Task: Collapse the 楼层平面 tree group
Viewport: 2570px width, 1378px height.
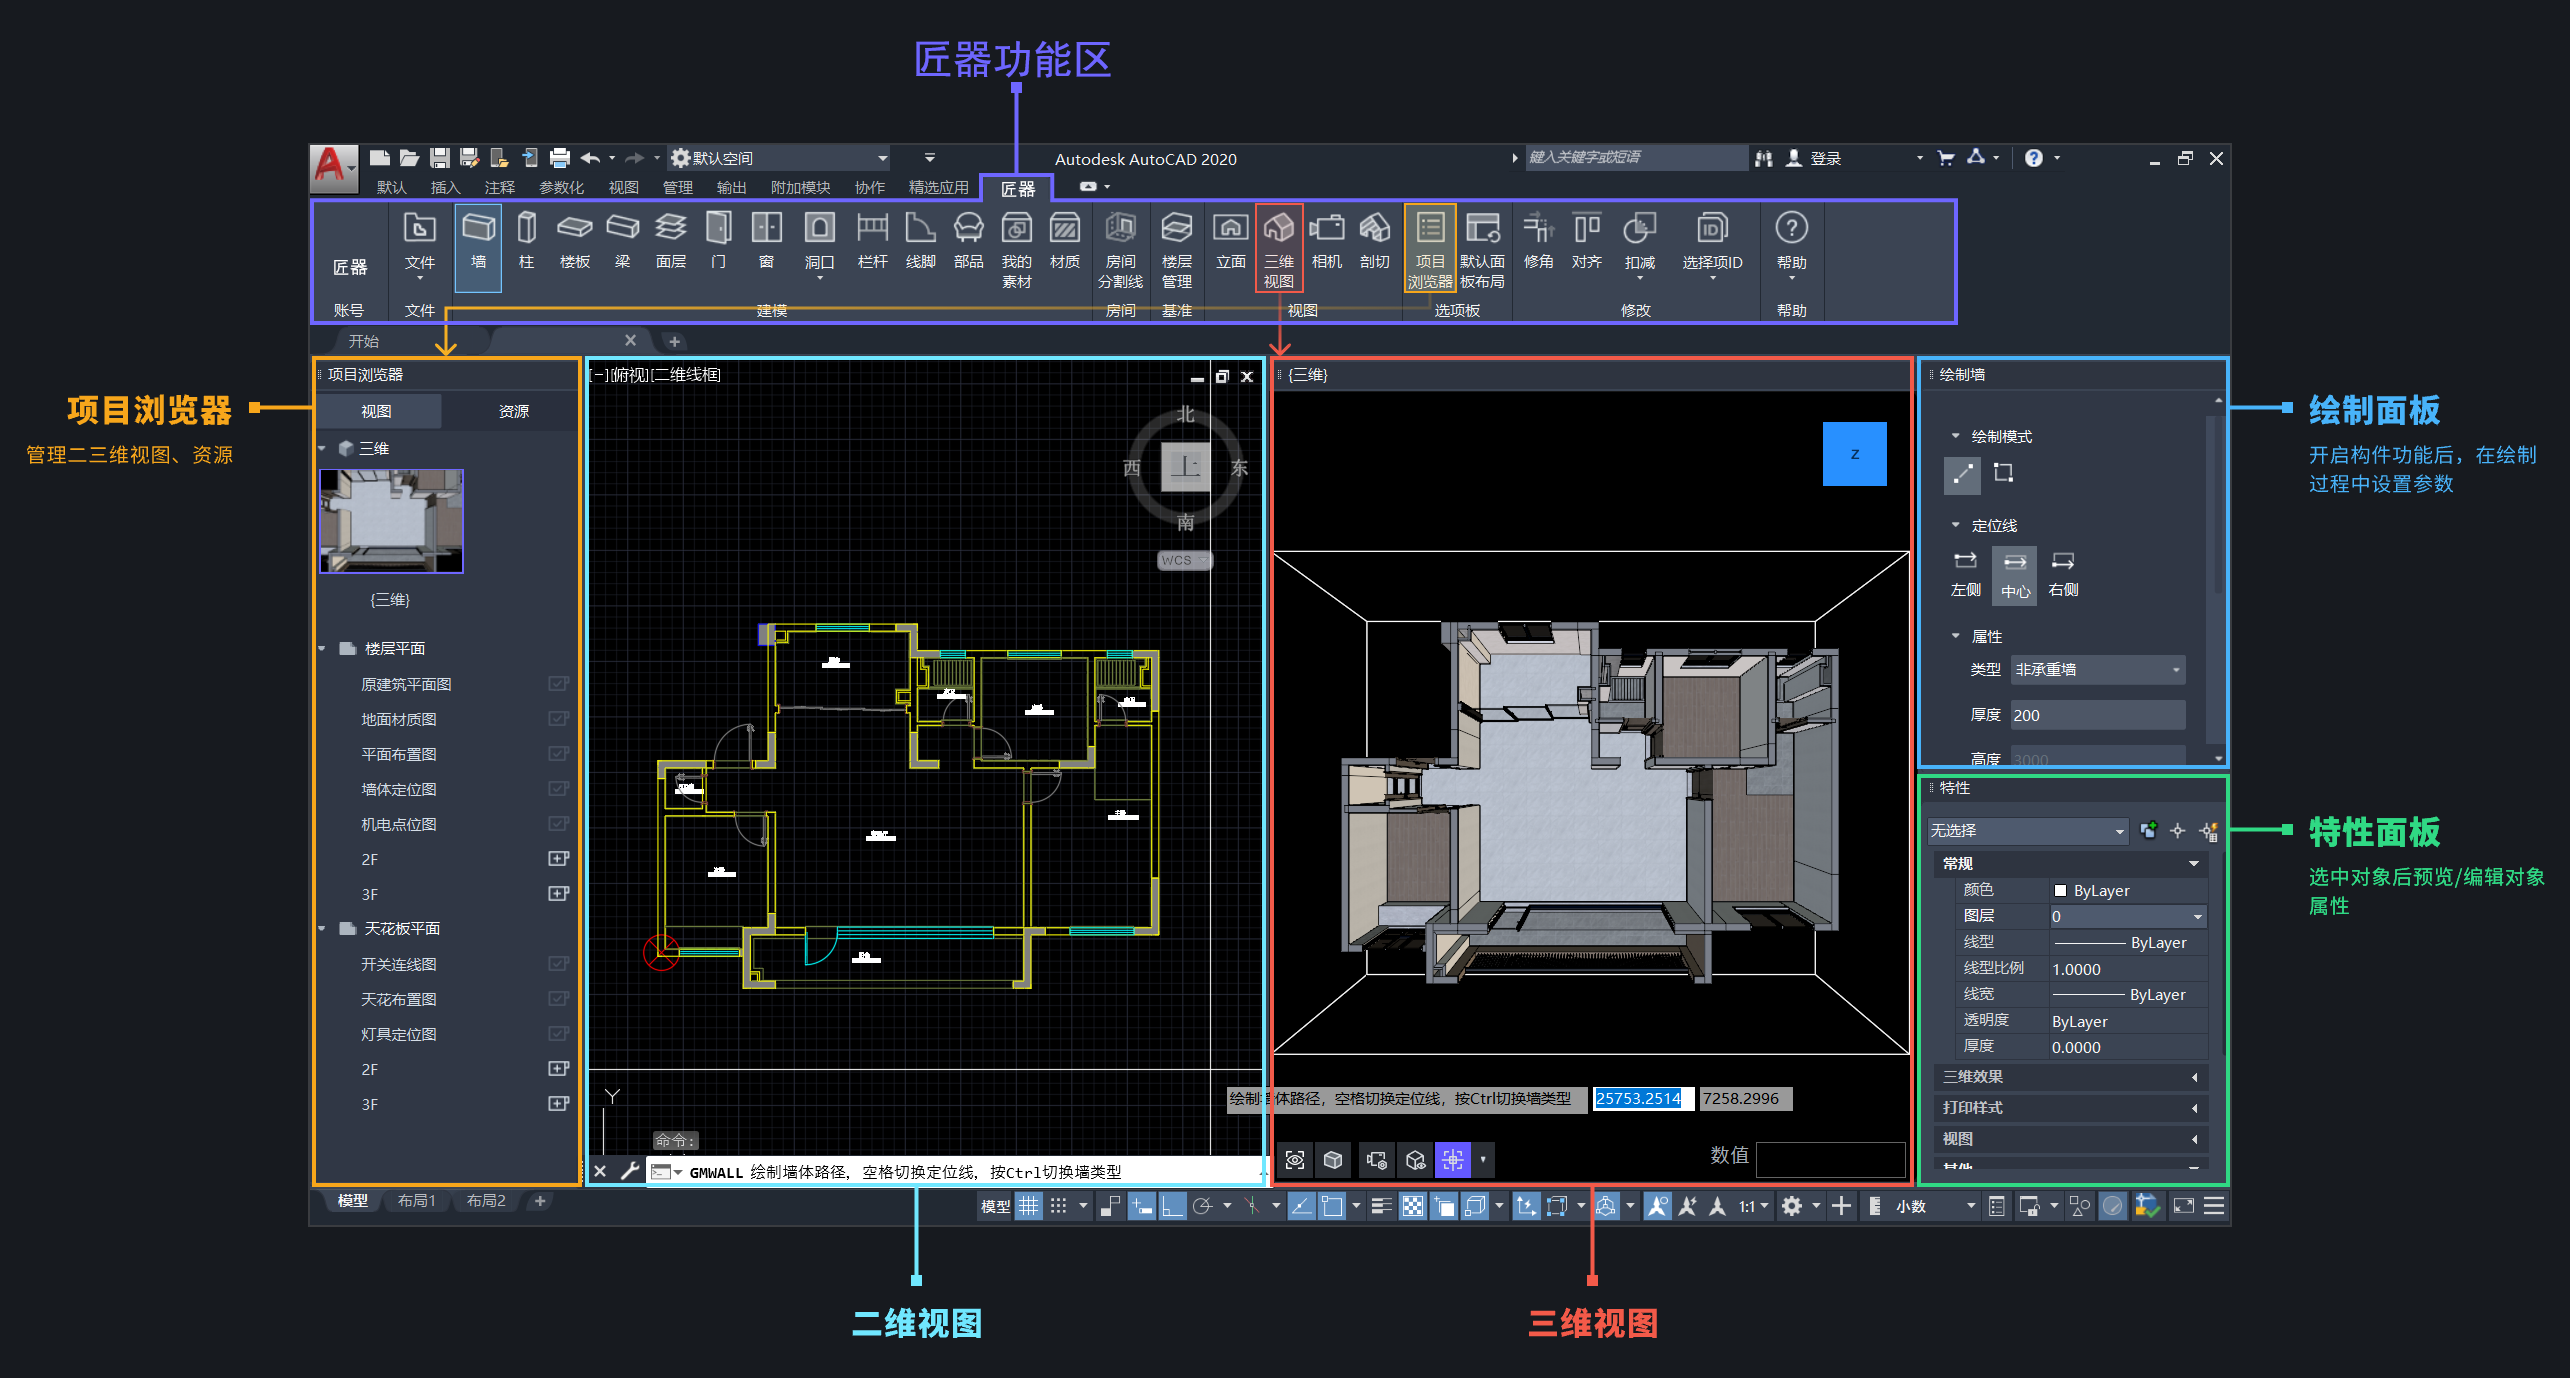Action: tap(322, 649)
